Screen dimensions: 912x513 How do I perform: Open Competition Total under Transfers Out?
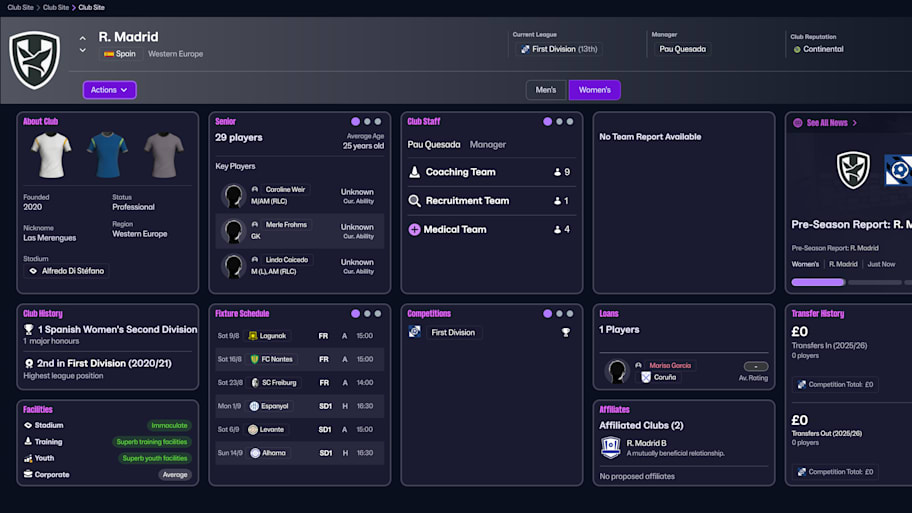(x=835, y=472)
